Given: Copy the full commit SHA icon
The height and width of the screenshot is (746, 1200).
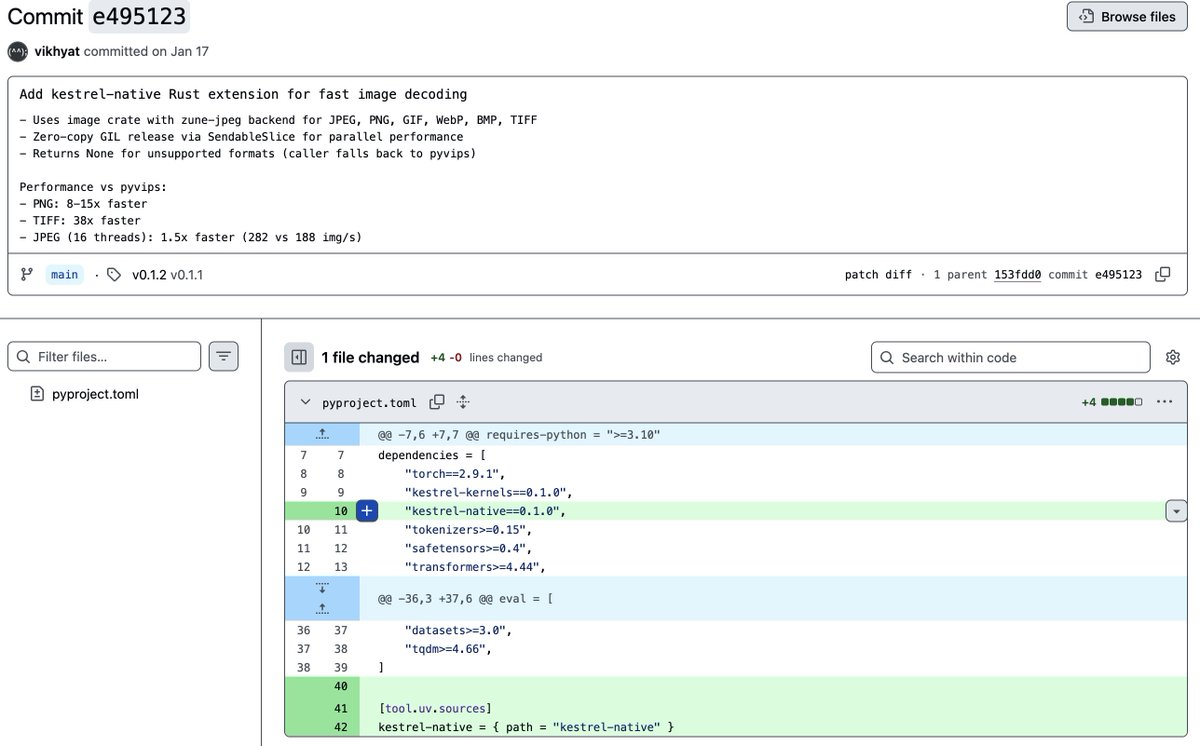Looking at the screenshot, I should 1162,274.
